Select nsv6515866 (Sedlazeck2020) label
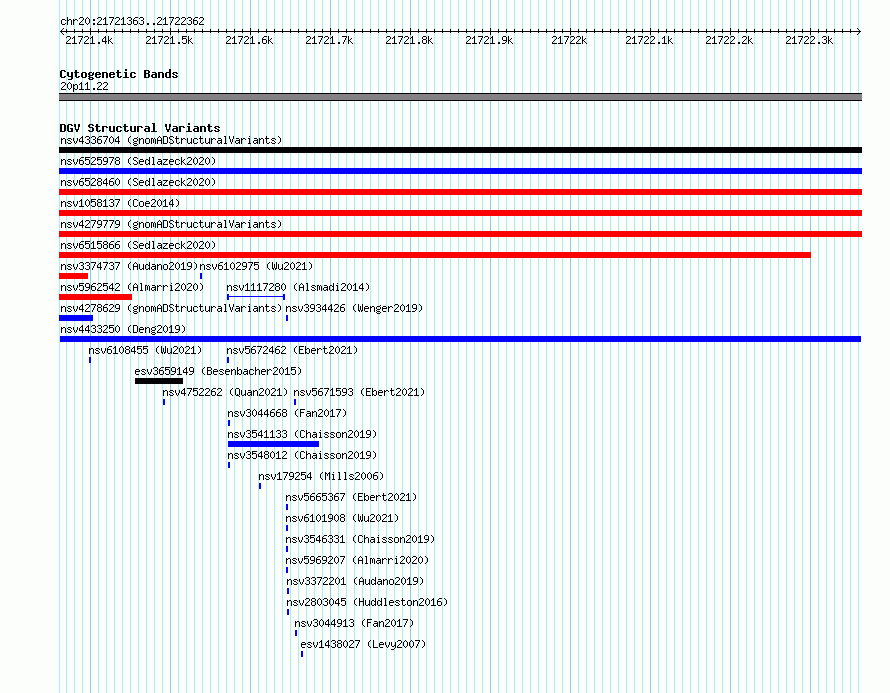The image size is (890, 693). (138, 245)
